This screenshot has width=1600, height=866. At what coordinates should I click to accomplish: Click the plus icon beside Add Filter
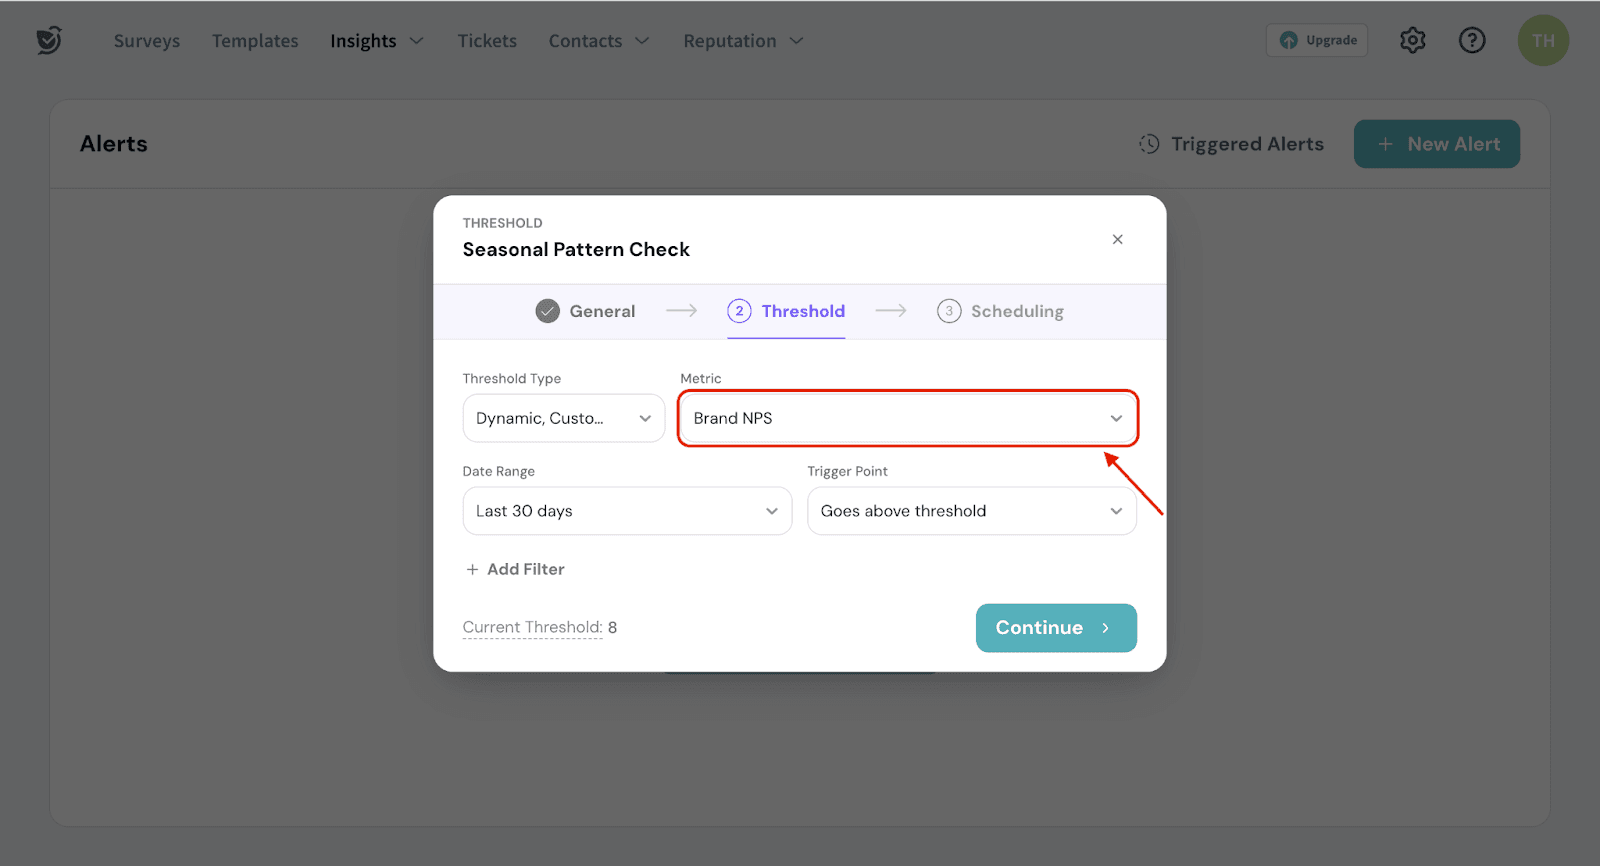click(472, 569)
